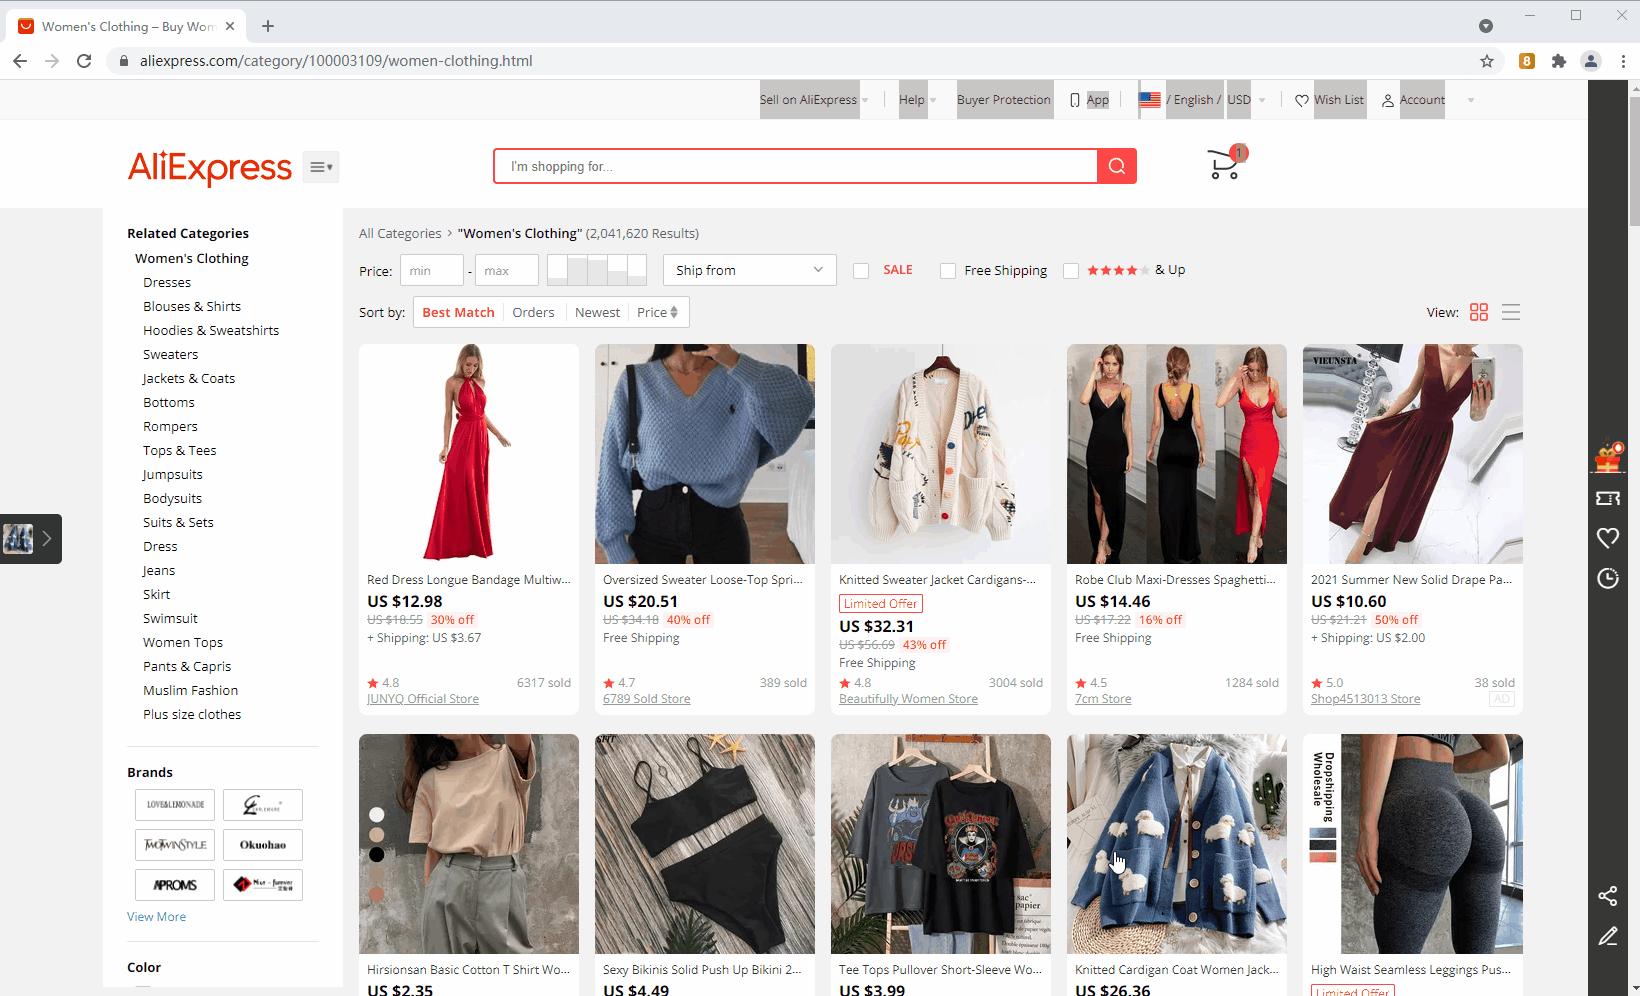The width and height of the screenshot is (1640, 996).
Task: Open the Chrome tab search dropdown arrow
Action: point(1486,26)
